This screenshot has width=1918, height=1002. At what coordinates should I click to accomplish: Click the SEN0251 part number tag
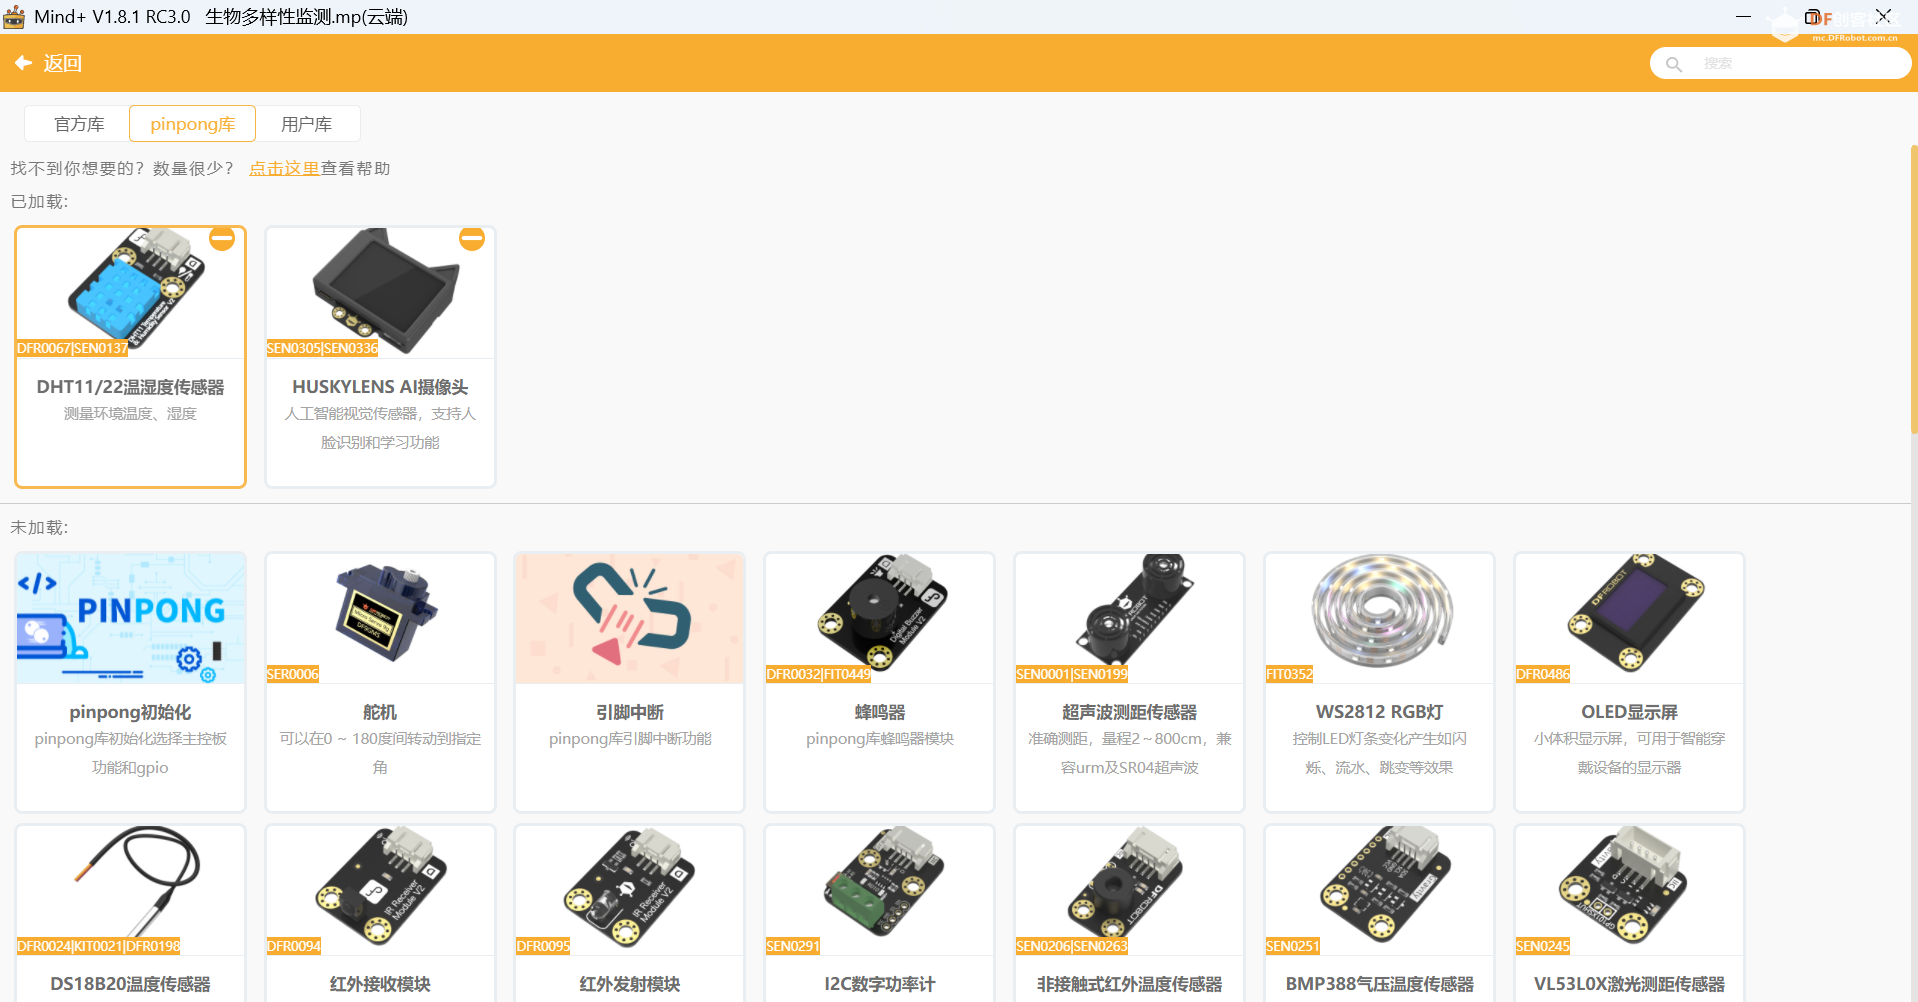(x=1293, y=946)
